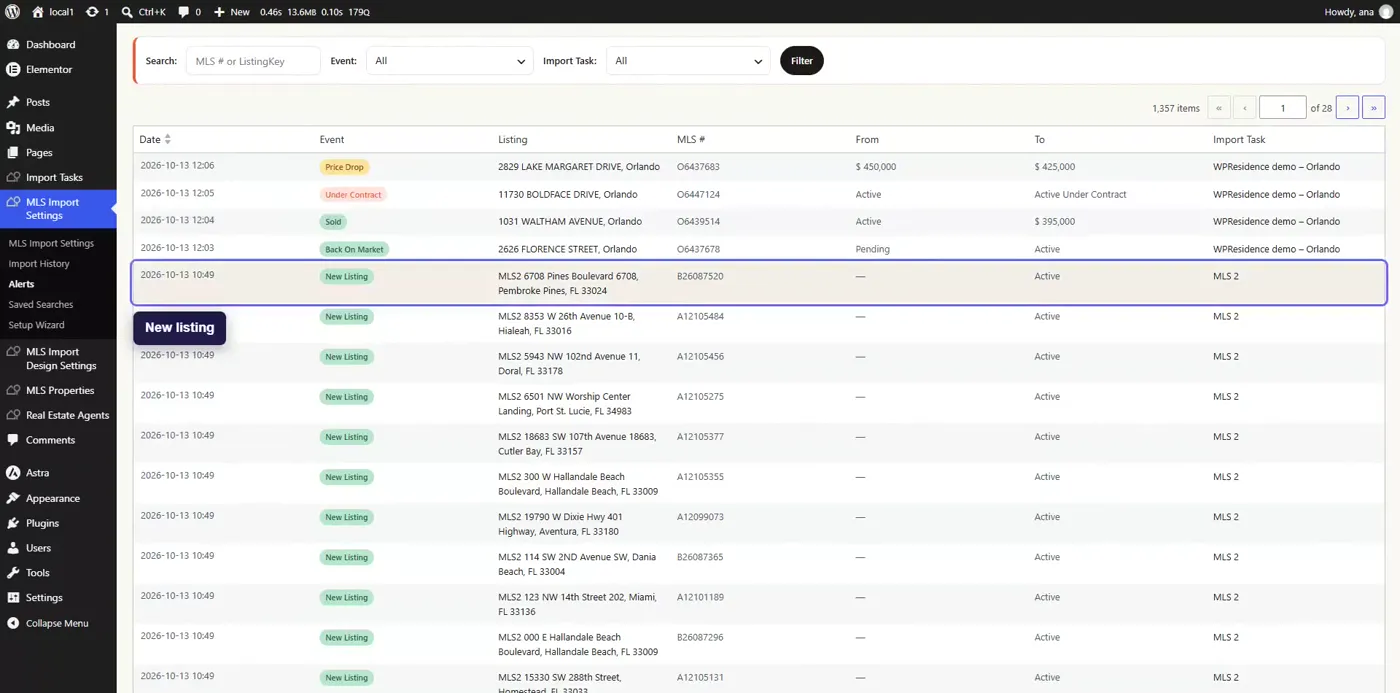1400x693 pixels.
Task: Click MLS number A12099073
Action: (700, 517)
